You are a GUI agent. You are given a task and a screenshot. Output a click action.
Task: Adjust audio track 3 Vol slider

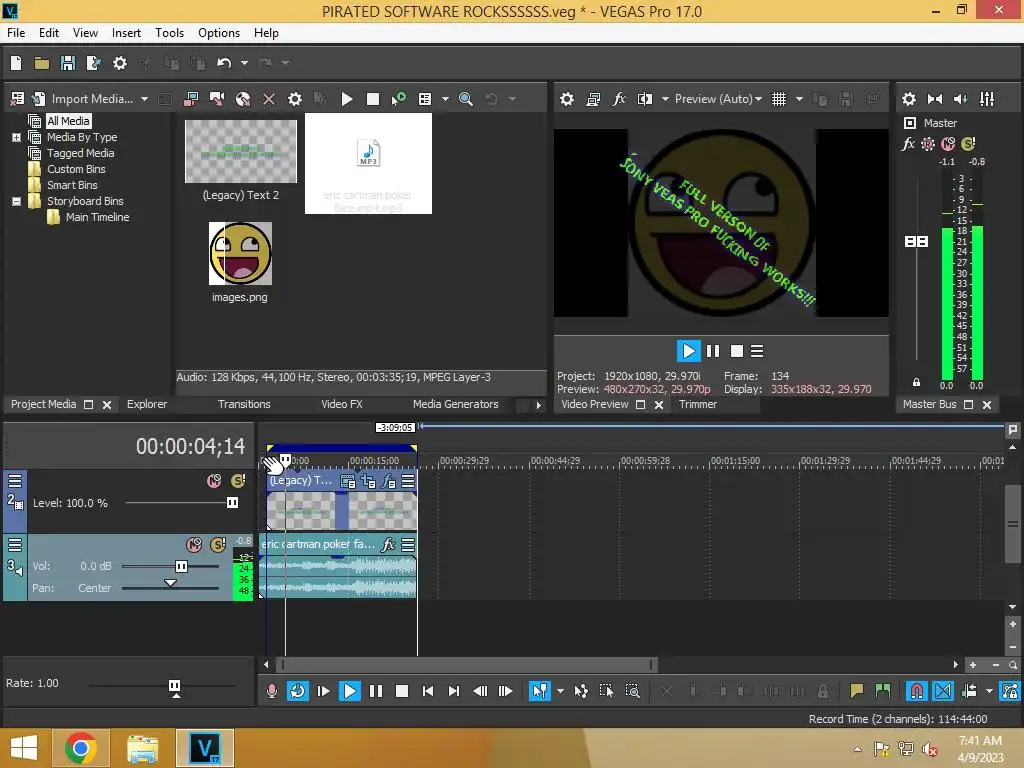click(182, 566)
